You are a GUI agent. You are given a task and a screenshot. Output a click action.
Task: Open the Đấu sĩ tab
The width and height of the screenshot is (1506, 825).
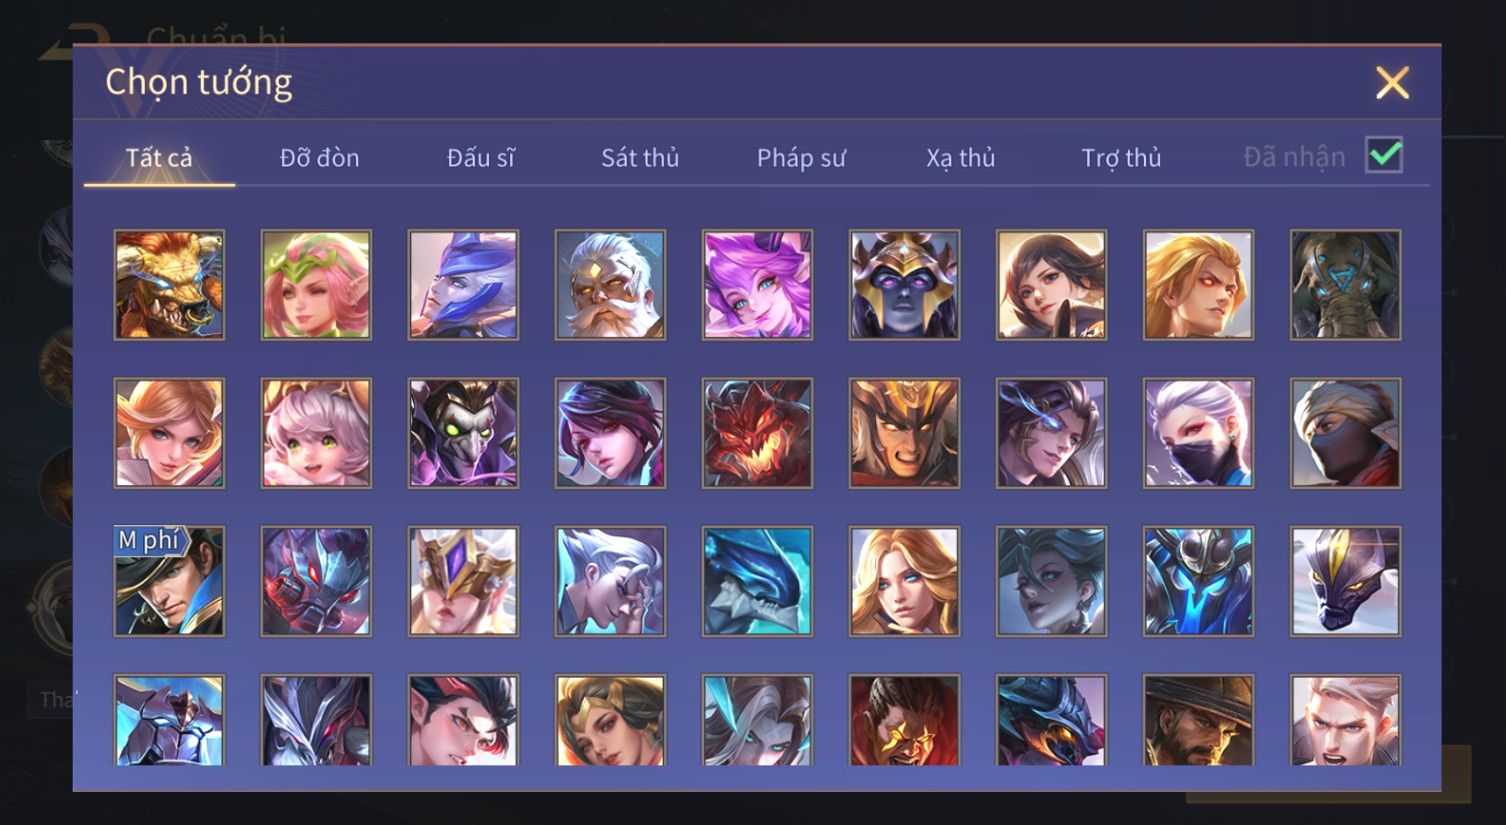click(481, 158)
